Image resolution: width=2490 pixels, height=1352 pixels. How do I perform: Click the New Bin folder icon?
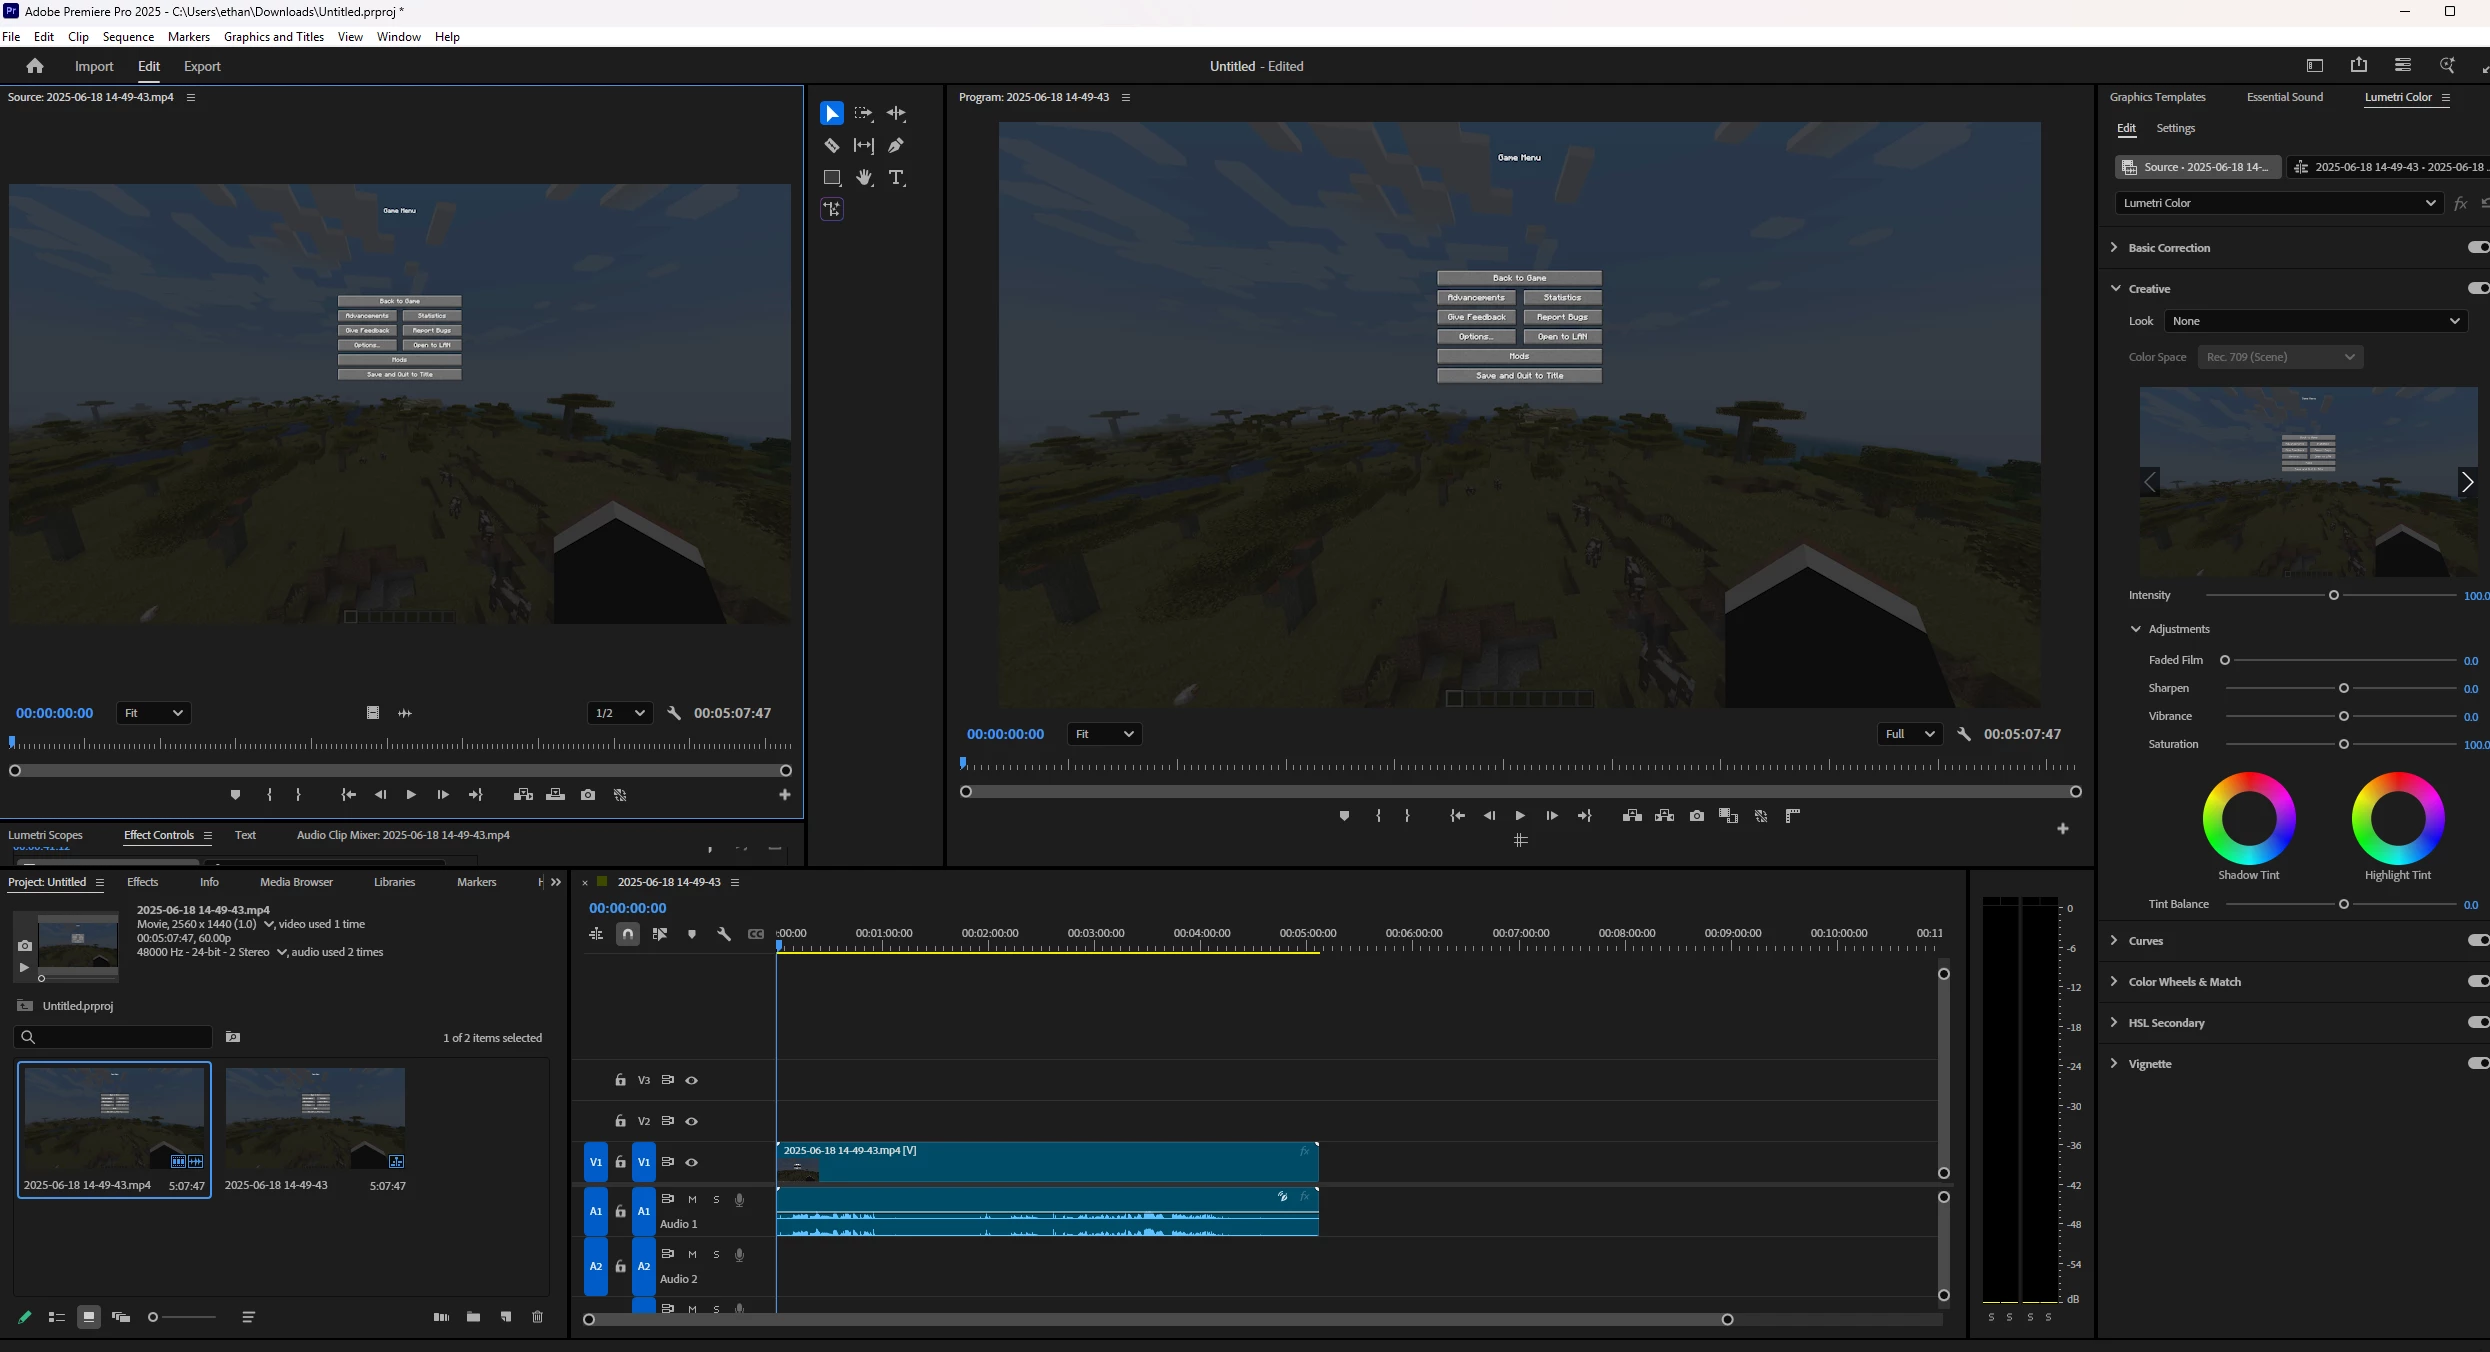[x=473, y=1317]
